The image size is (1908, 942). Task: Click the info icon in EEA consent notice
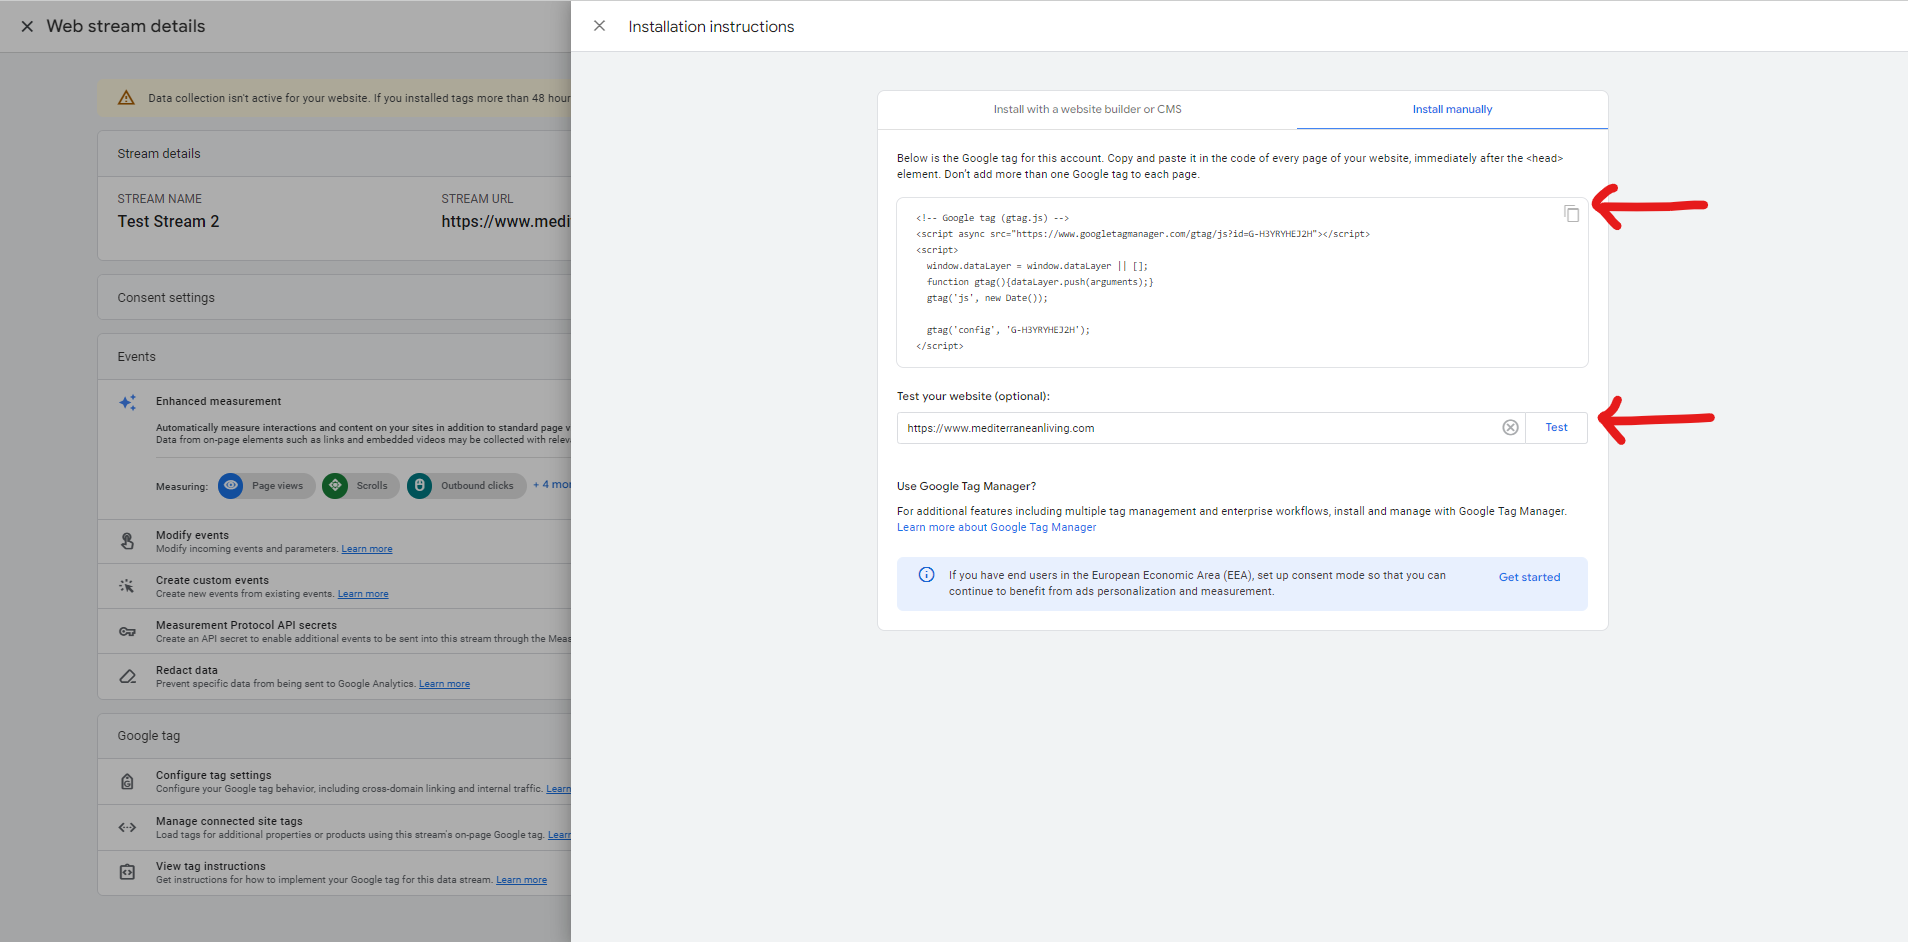[926, 575]
